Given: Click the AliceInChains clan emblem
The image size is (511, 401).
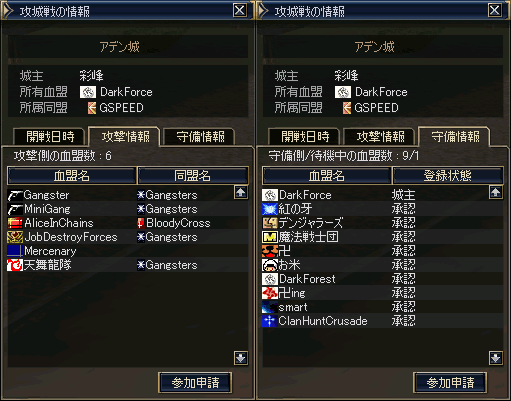Looking at the screenshot, I should tap(15, 223).
